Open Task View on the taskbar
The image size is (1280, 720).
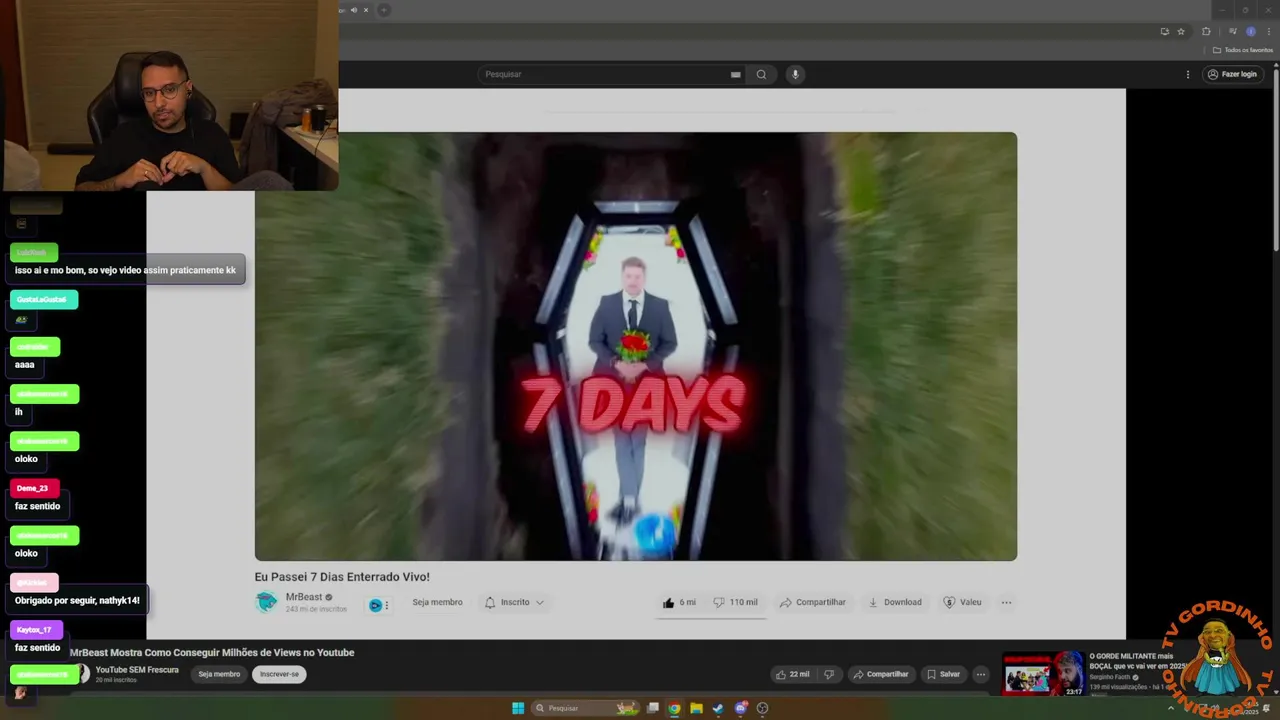coord(652,708)
